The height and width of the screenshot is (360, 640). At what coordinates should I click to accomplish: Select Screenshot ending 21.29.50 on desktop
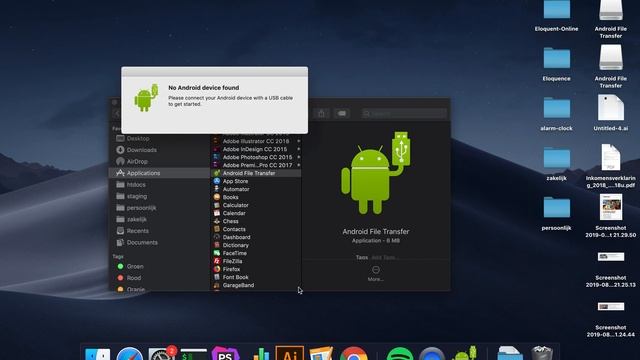coord(611,216)
